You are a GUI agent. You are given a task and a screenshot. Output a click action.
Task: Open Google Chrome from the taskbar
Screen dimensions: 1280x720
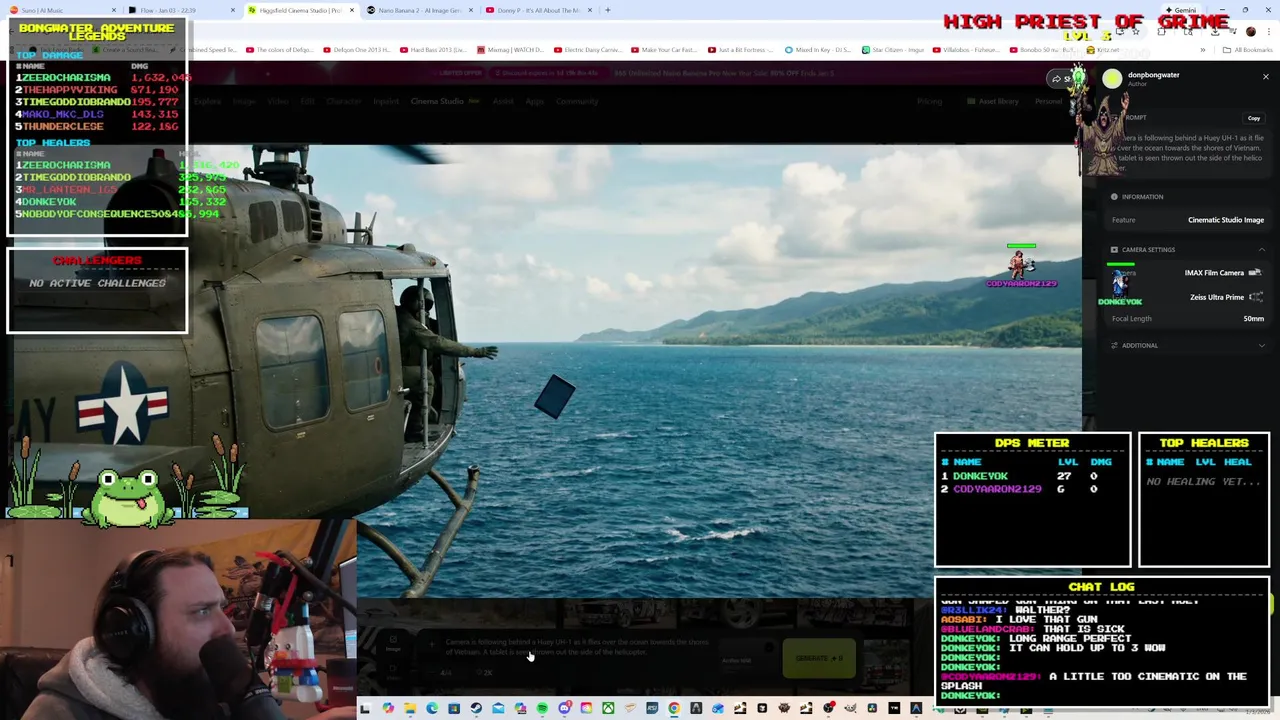point(674,709)
